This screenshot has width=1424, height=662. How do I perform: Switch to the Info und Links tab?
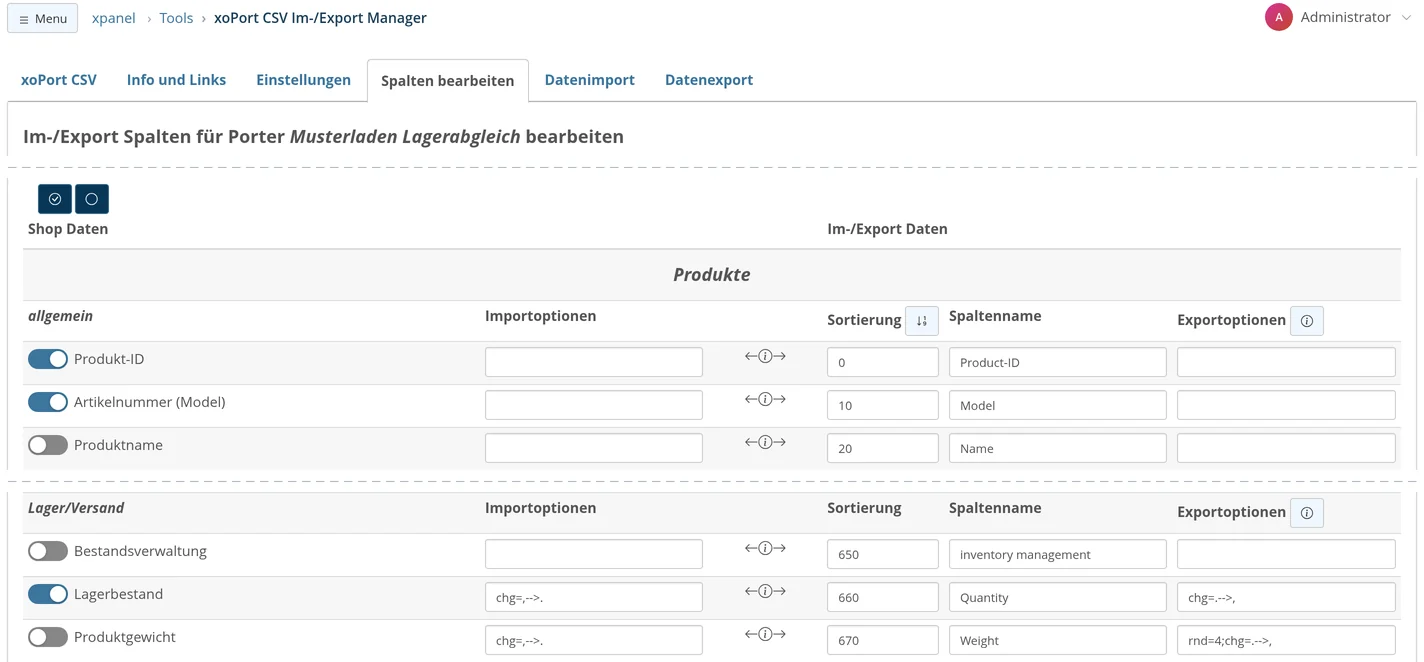click(176, 80)
